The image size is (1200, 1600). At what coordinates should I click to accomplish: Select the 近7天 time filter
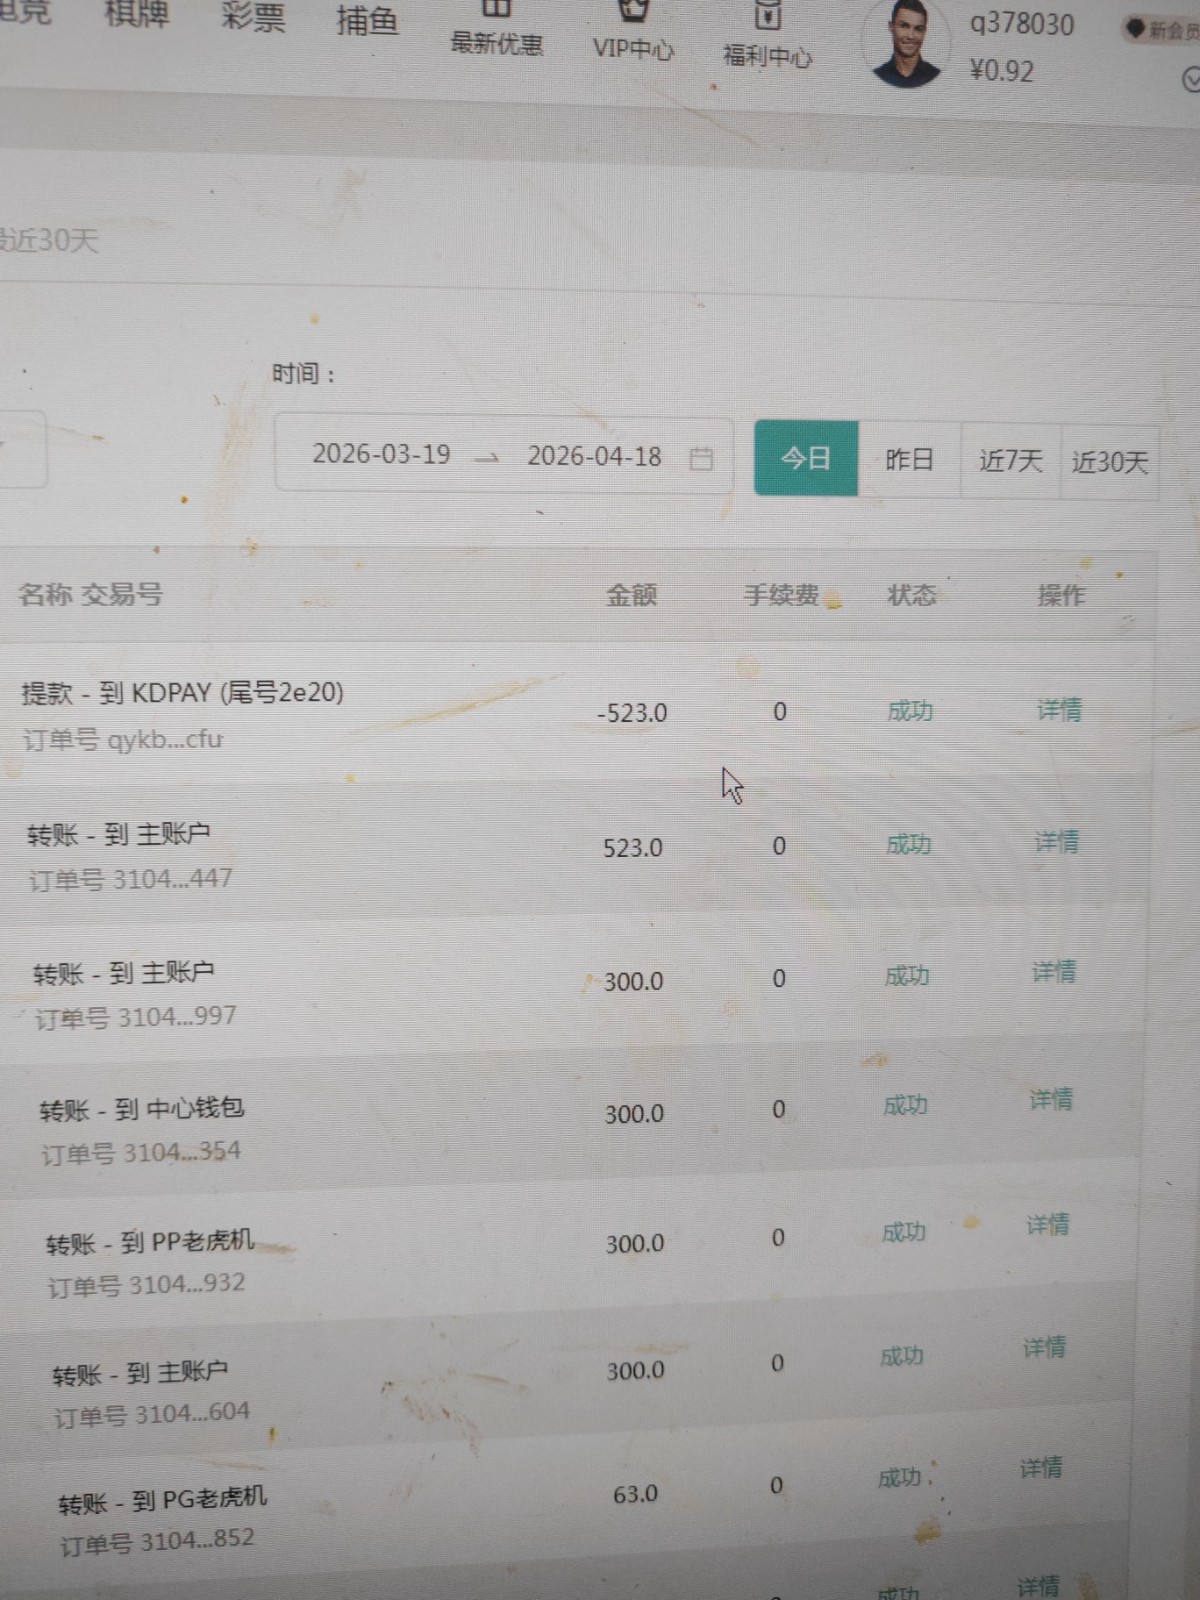pyautogui.click(x=1010, y=461)
